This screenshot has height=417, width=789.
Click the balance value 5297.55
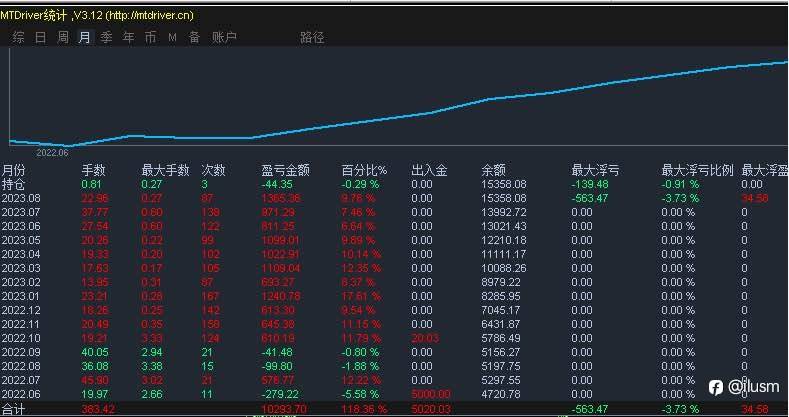(501, 380)
